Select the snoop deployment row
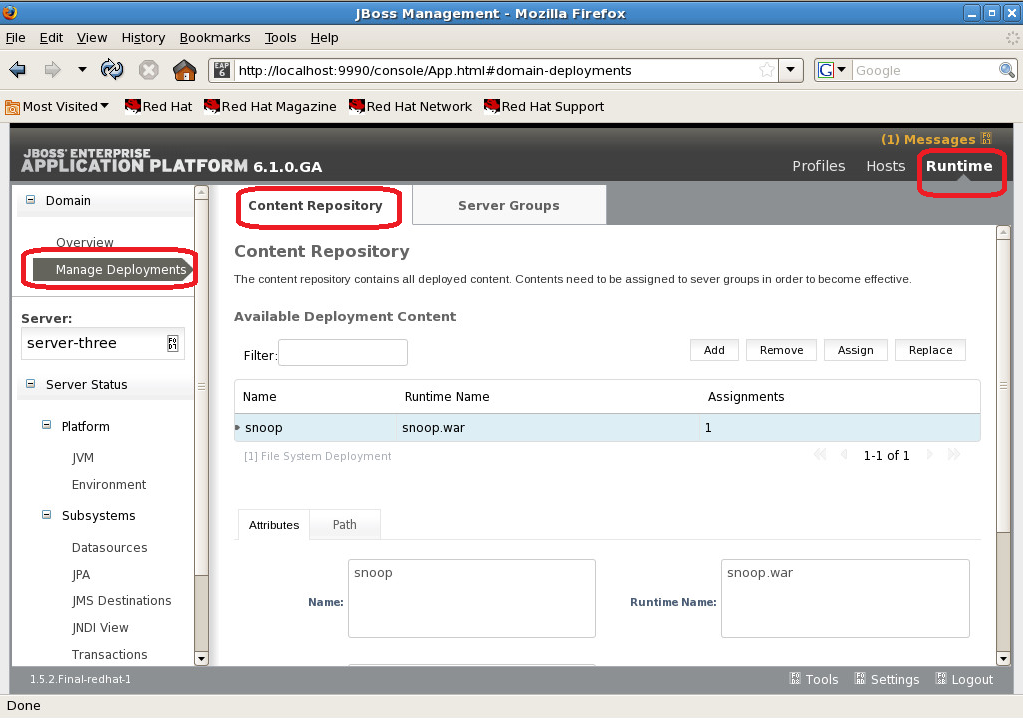Image resolution: width=1023 pixels, height=718 pixels. [607, 428]
